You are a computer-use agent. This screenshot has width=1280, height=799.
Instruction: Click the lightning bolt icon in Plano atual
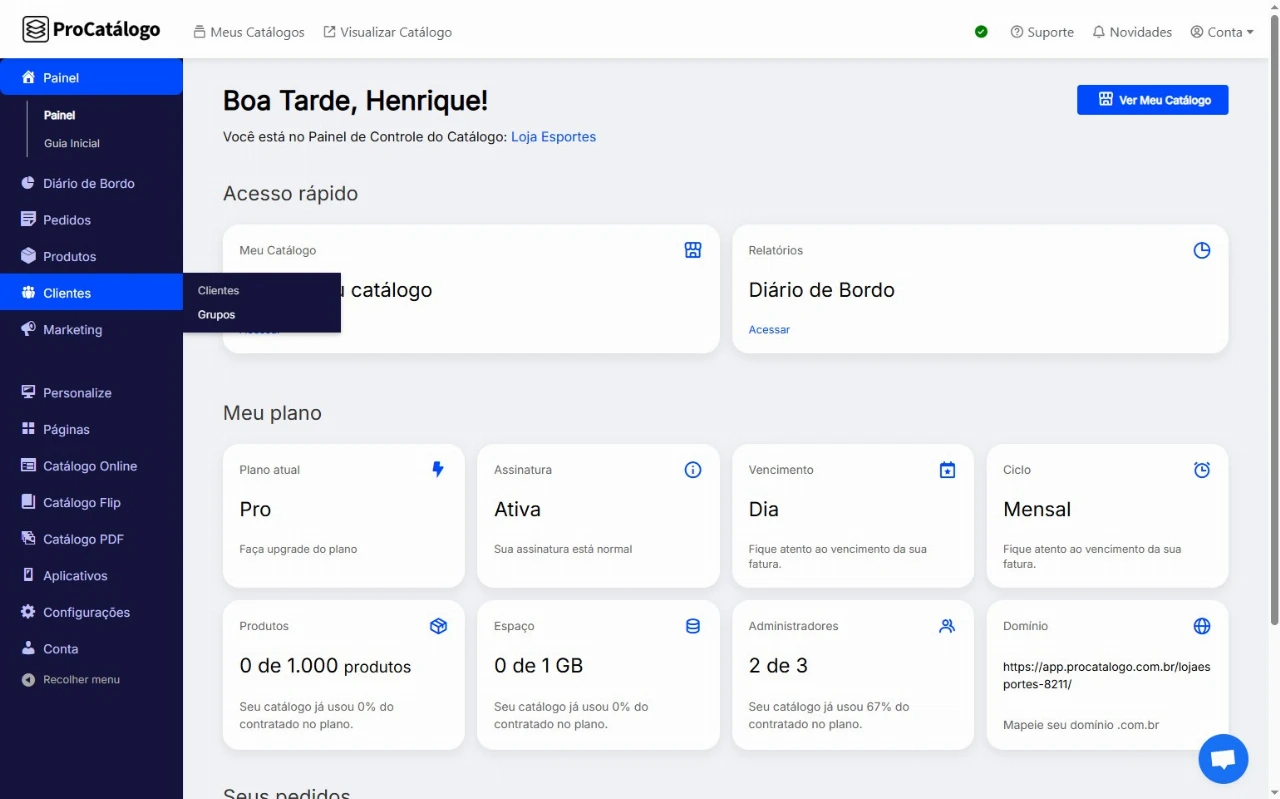pos(438,469)
